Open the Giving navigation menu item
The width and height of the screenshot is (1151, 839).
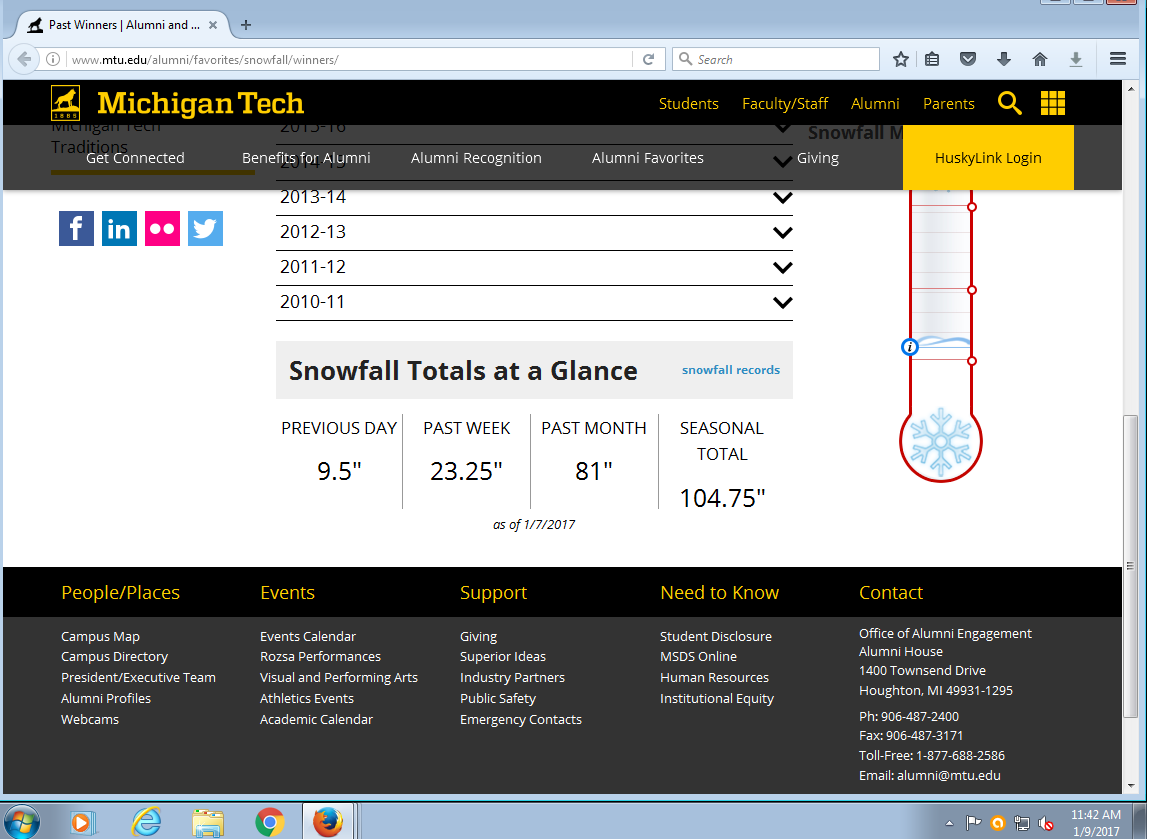(x=817, y=158)
